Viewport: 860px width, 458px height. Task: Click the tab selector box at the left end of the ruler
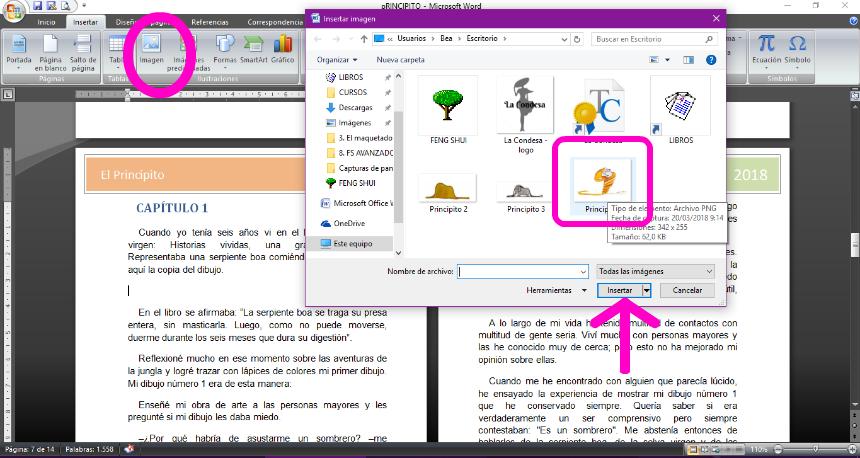pyautogui.click(x=8, y=94)
